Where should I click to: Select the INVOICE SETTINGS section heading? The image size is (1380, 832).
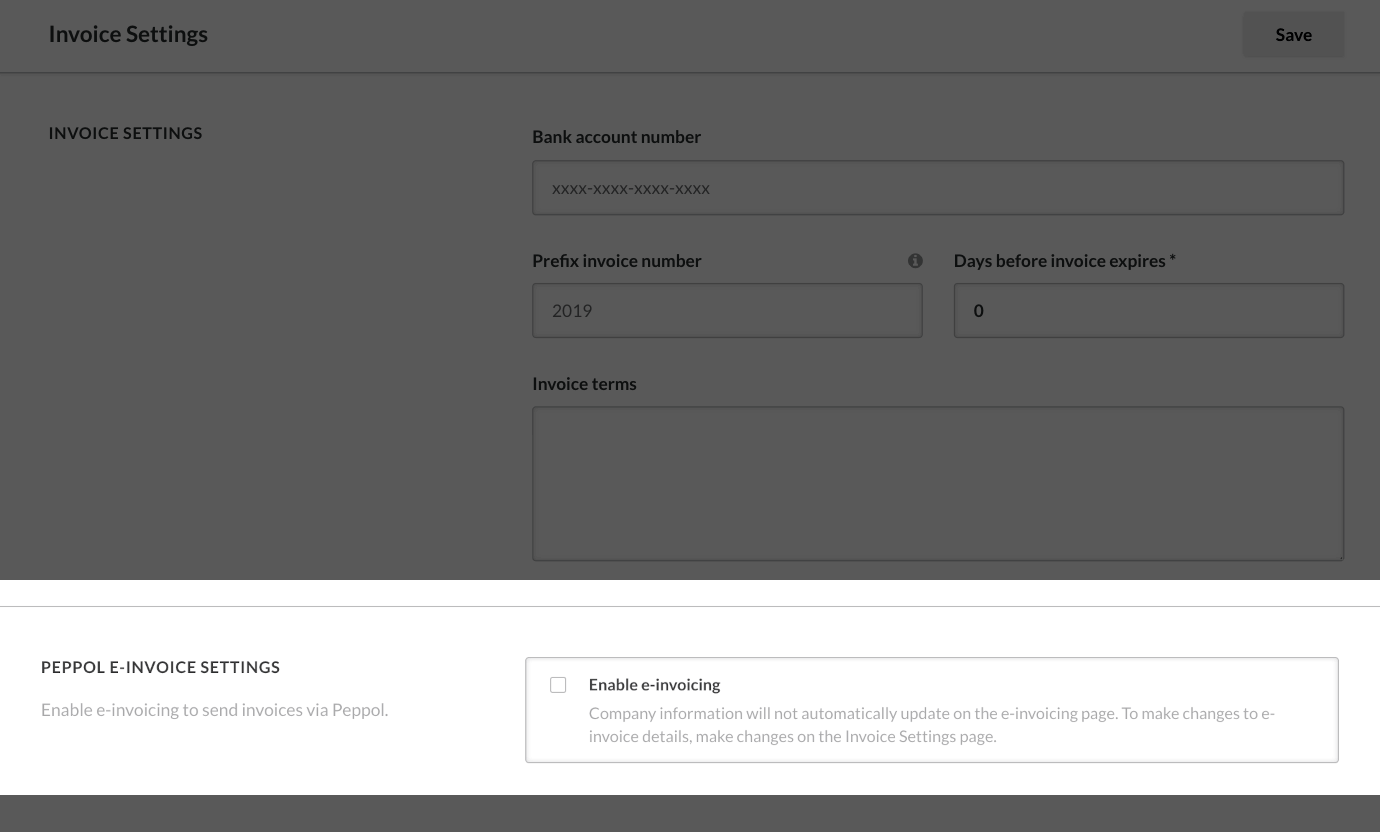[125, 133]
